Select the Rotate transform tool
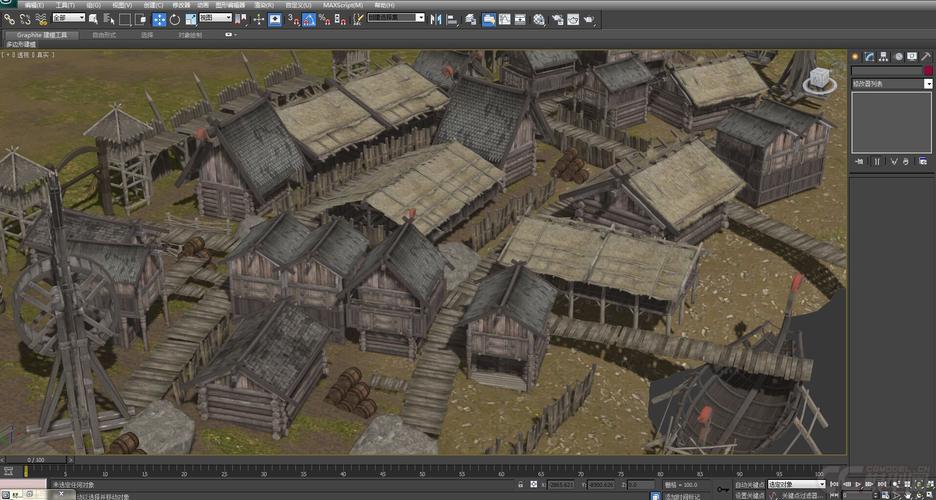Image resolution: width=936 pixels, height=500 pixels. click(x=176, y=18)
